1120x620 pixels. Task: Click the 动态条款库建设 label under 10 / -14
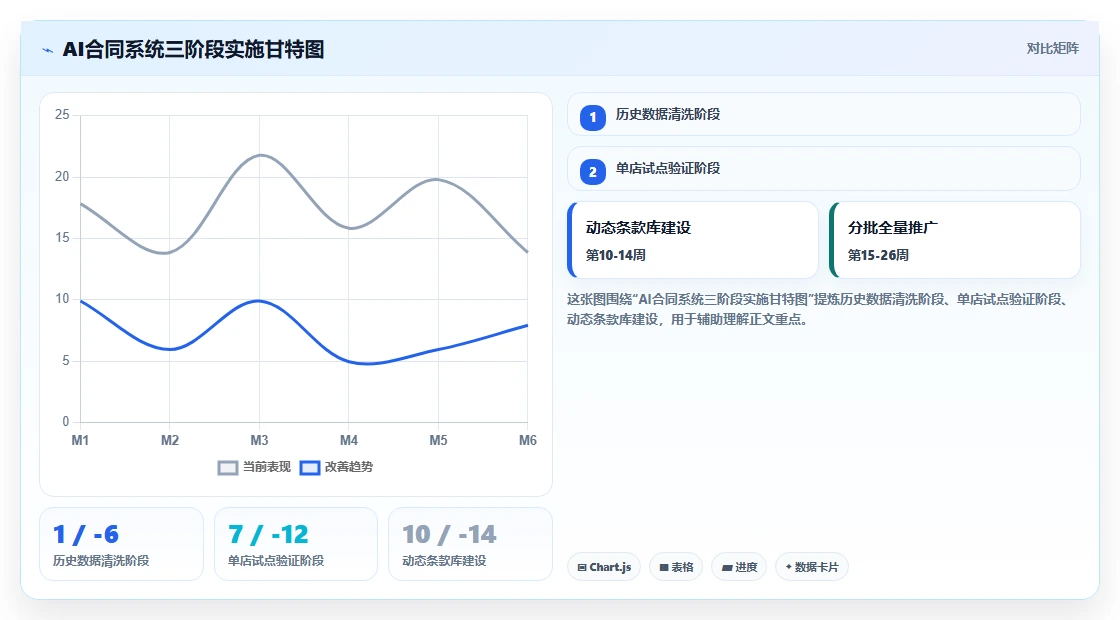444,561
